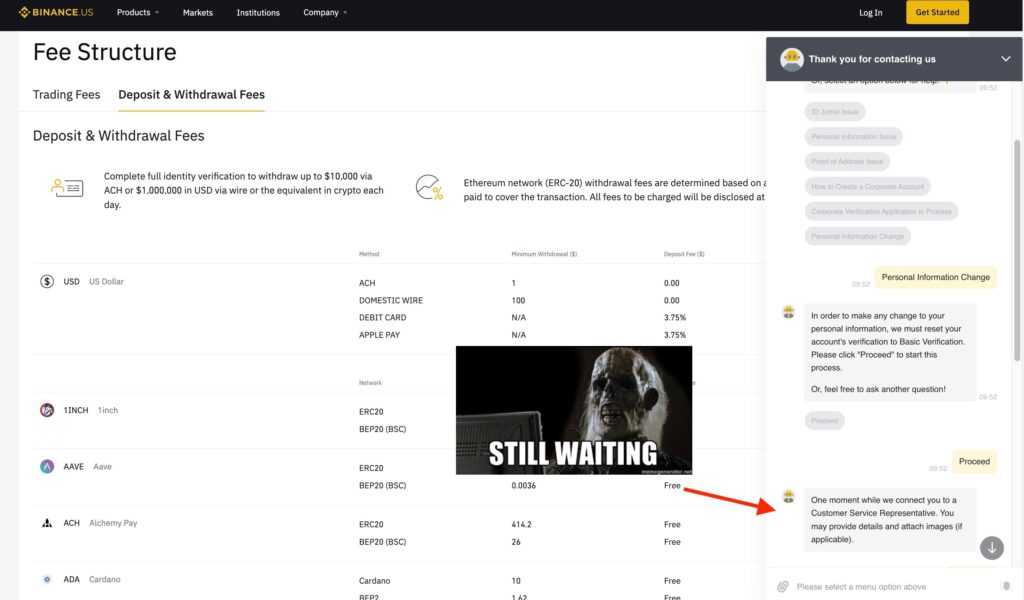This screenshot has height=600, width=1024.
Task: Click the AAVE token icon
Action: 47,466
